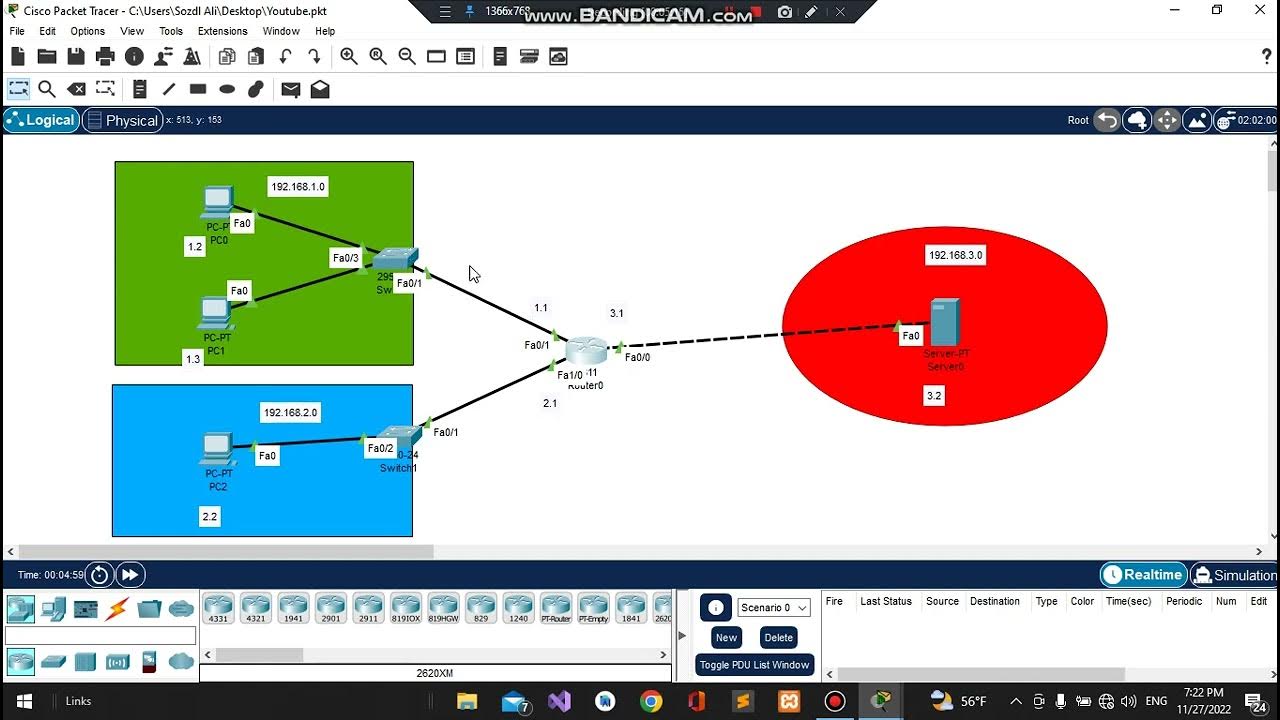Switch to Simulation mode
This screenshot has width=1280, height=720.
tap(1234, 575)
